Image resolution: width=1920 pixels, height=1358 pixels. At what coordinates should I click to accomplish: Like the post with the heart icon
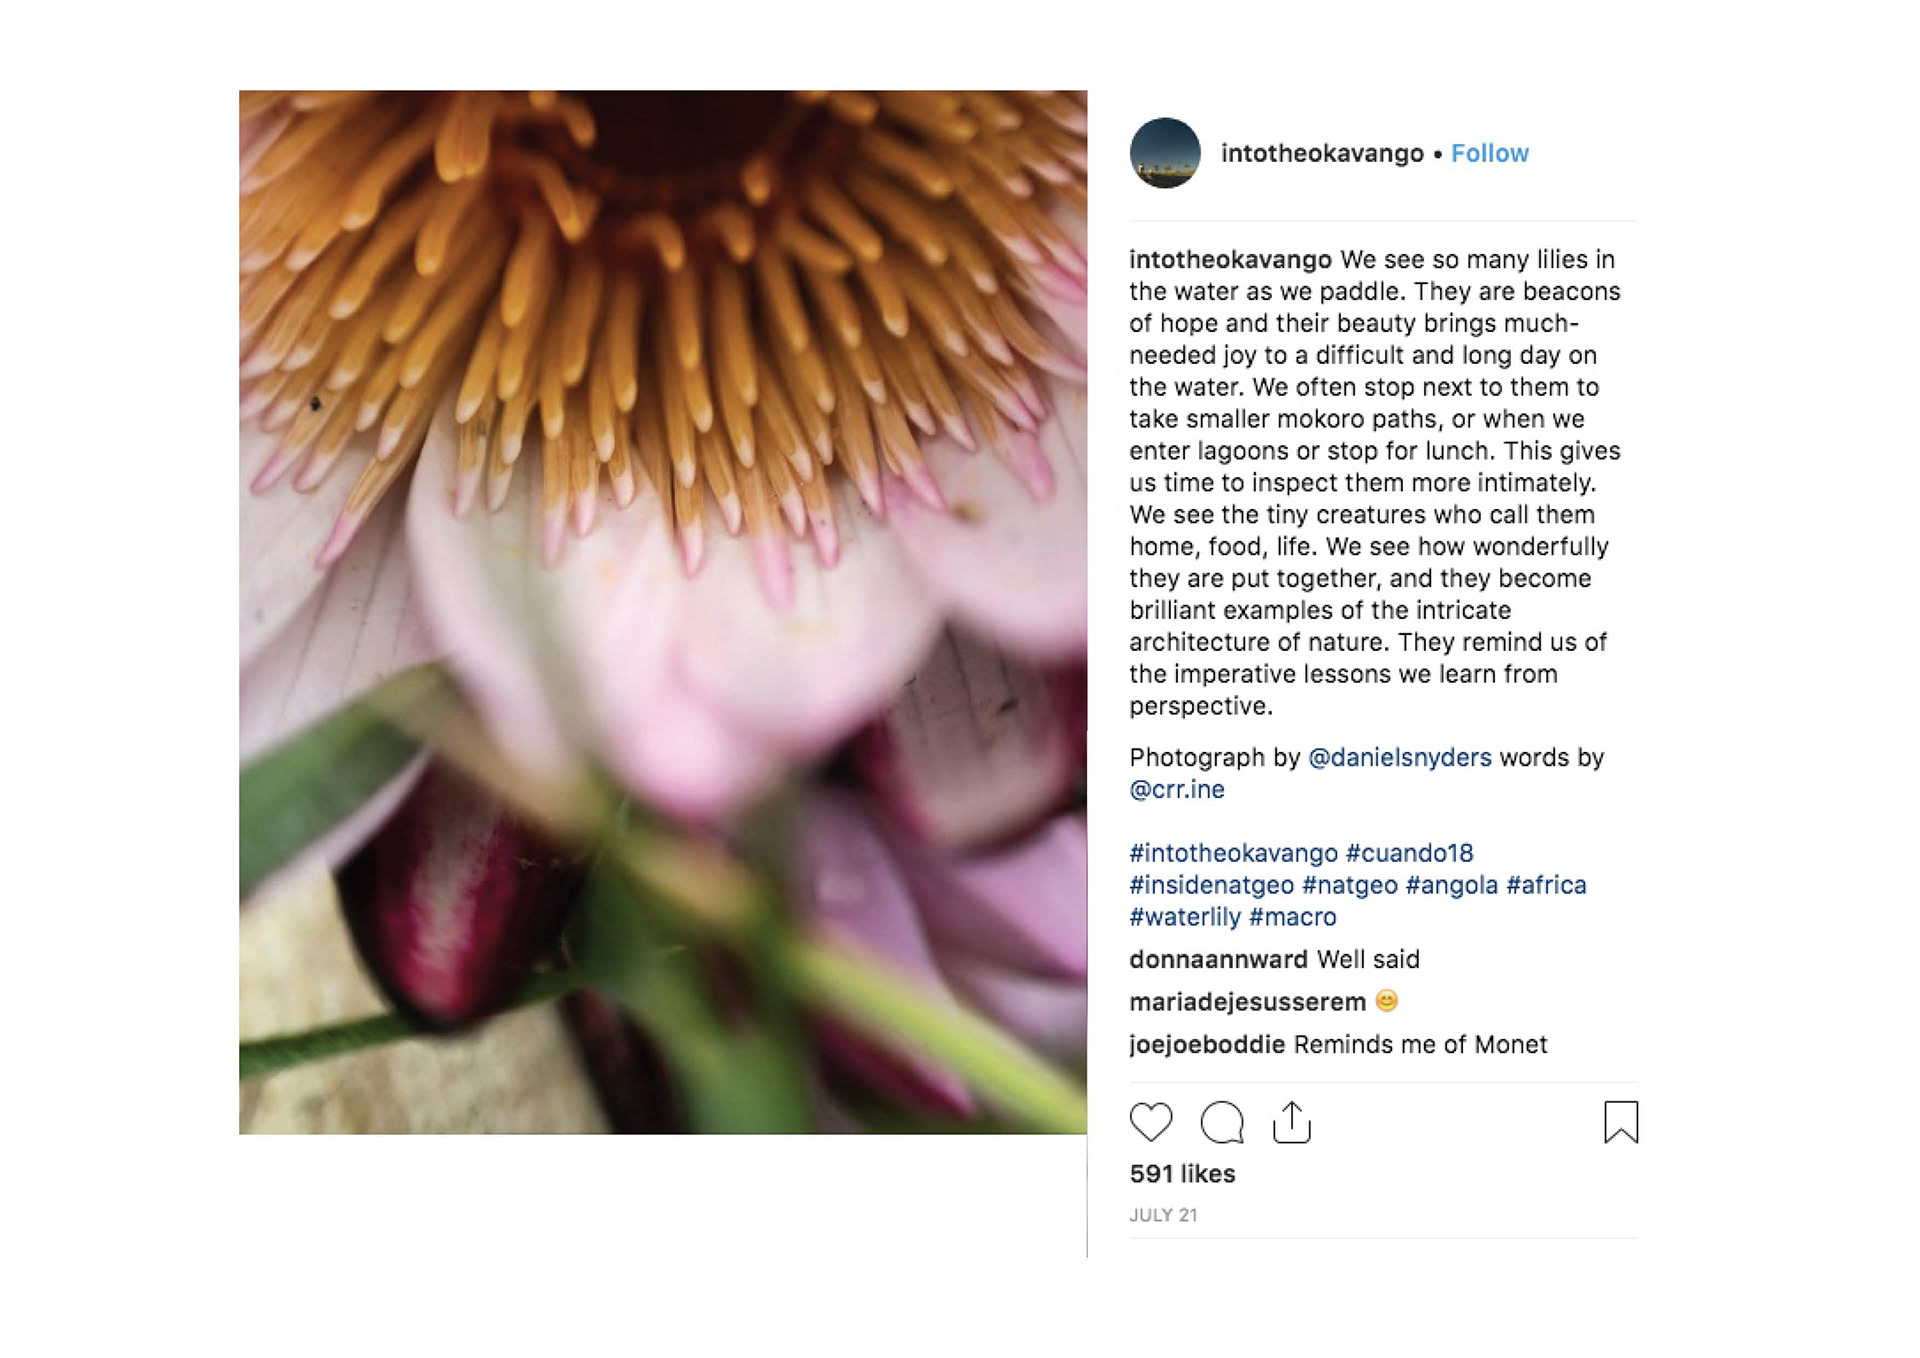tap(1150, 1122)
